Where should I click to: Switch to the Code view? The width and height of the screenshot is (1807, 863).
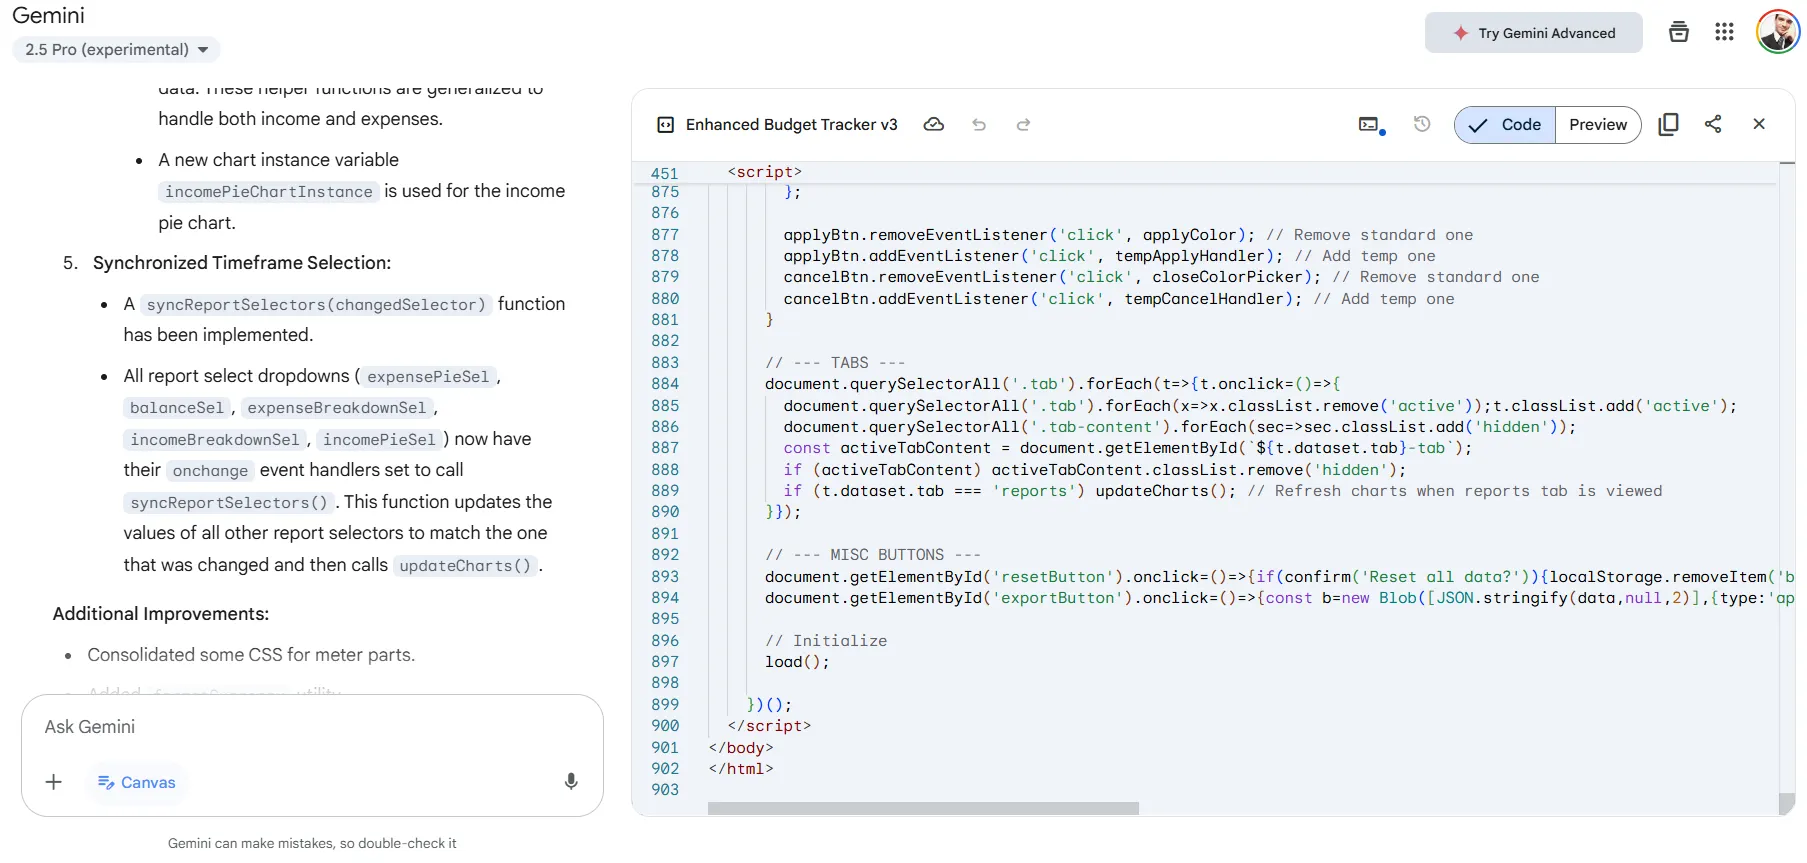tap(1505, 125)
